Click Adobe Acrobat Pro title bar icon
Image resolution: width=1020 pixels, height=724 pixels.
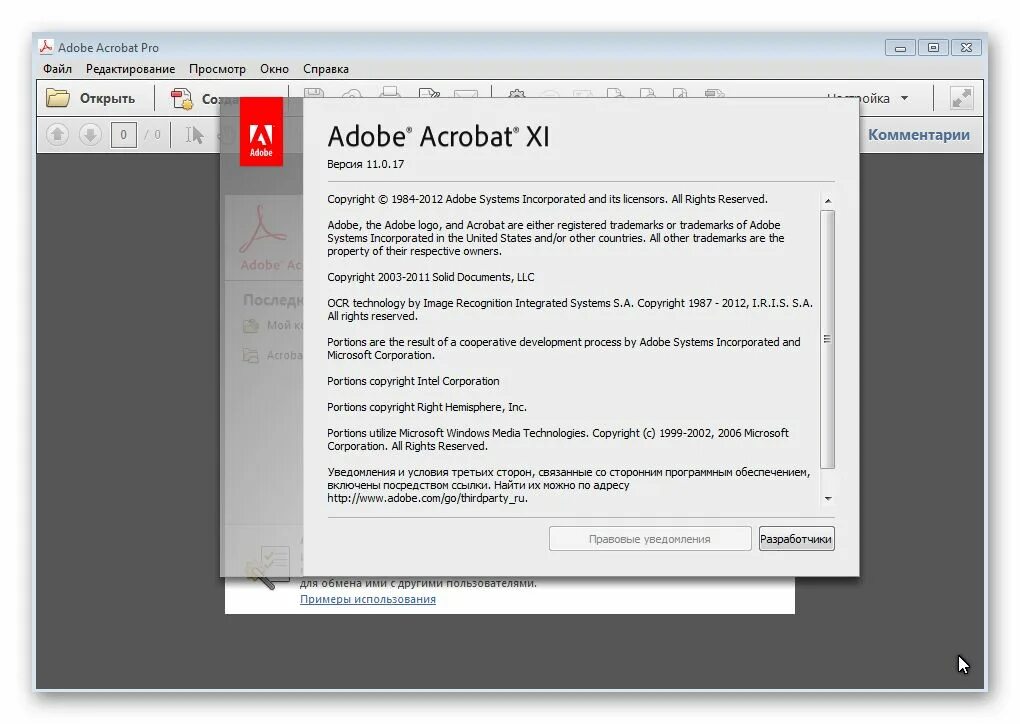46,47
